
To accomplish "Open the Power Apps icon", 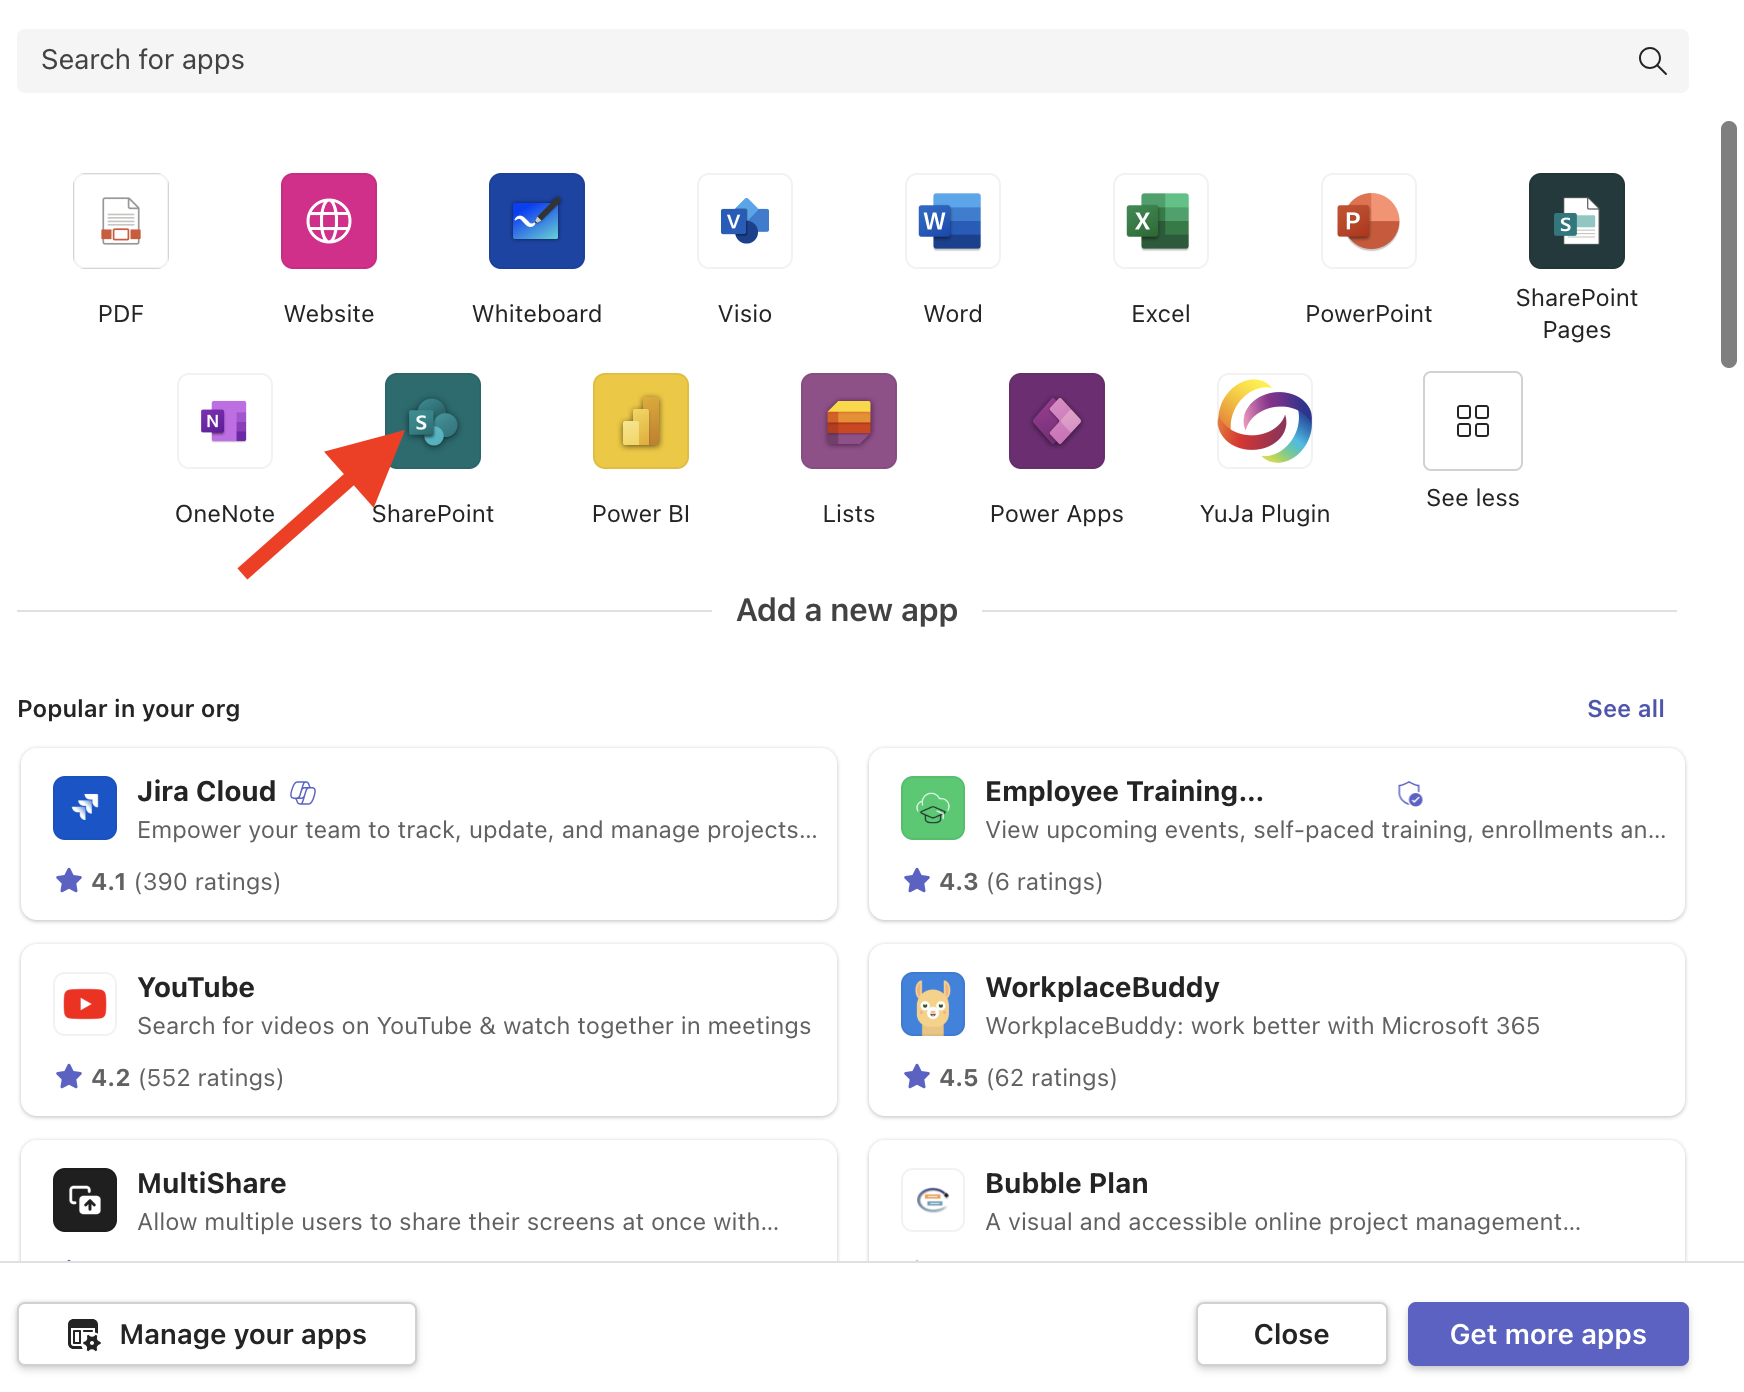I will pos(1056,421).
